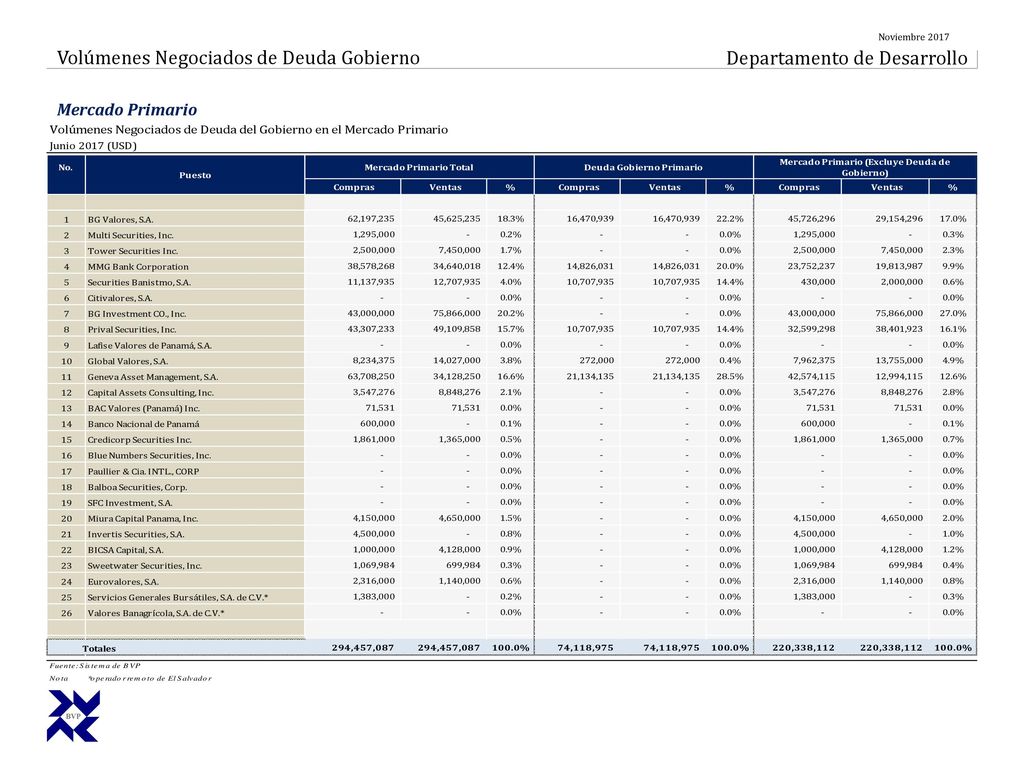
Task: Select 'Balboa Securities, Corp.' row name
Action: (137, 487)
